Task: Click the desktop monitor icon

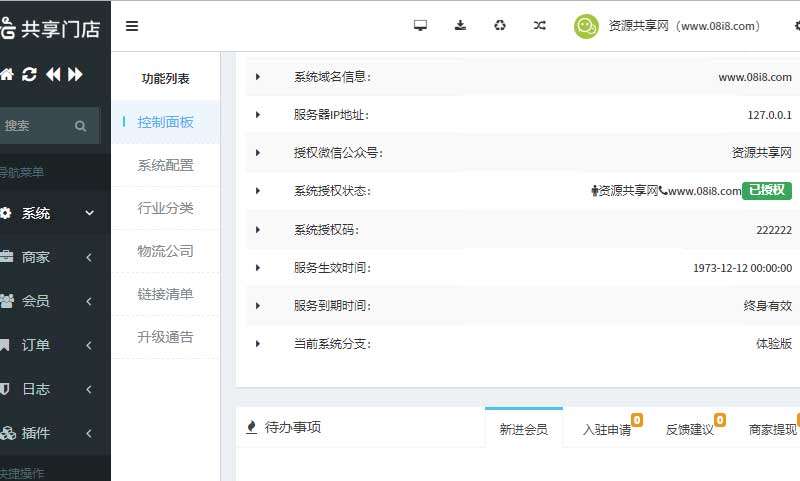Action: click(x=420, y=25)
